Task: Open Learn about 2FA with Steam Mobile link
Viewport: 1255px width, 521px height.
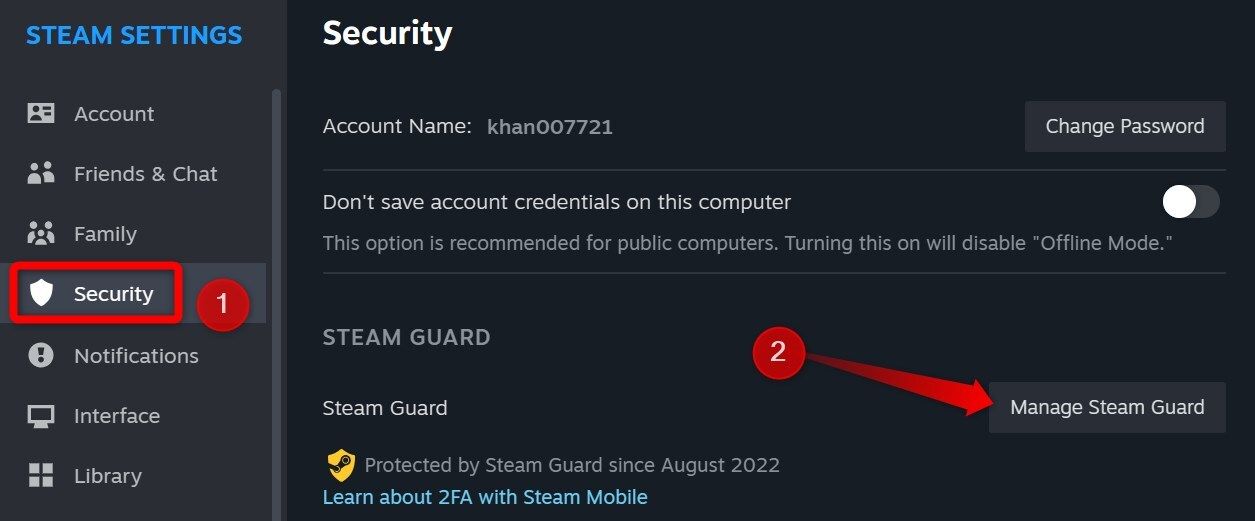Action: (x=485, y=497)
